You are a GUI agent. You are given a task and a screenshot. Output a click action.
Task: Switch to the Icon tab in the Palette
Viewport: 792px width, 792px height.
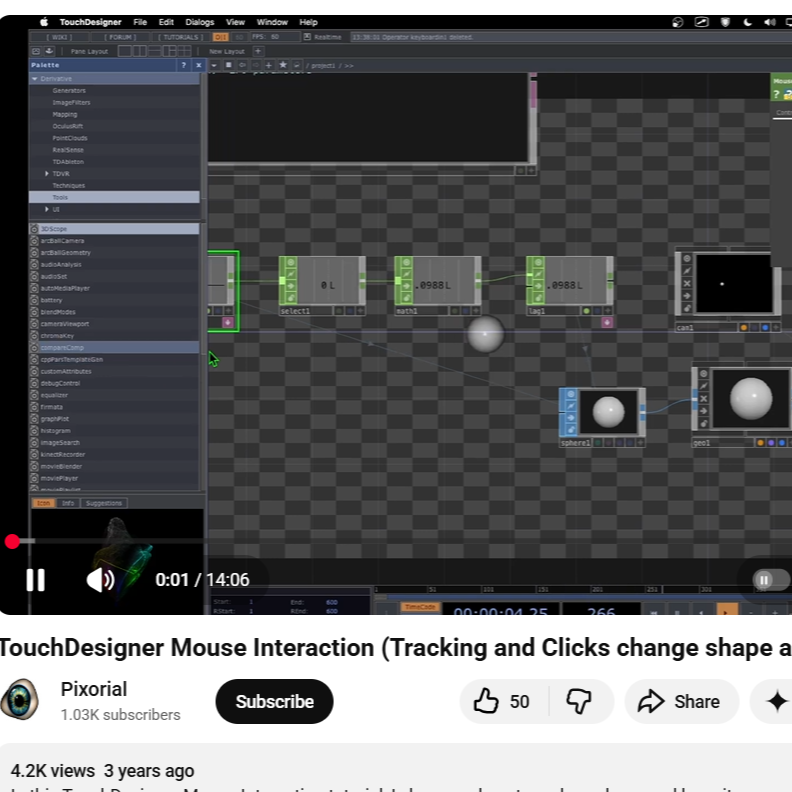pos(43,503)
